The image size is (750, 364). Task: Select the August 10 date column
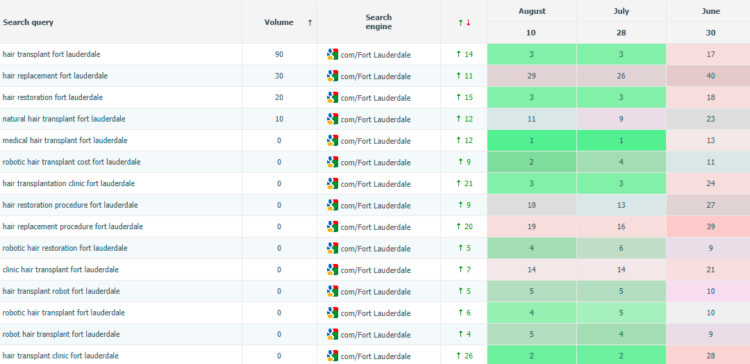532,22
